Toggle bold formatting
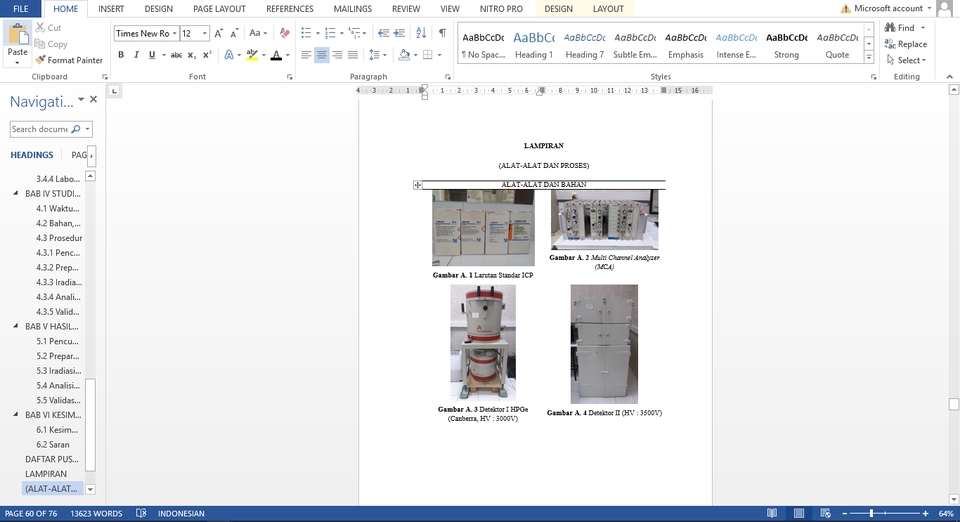The height and width of the screenshot is (522, 960). click(121, 55)
